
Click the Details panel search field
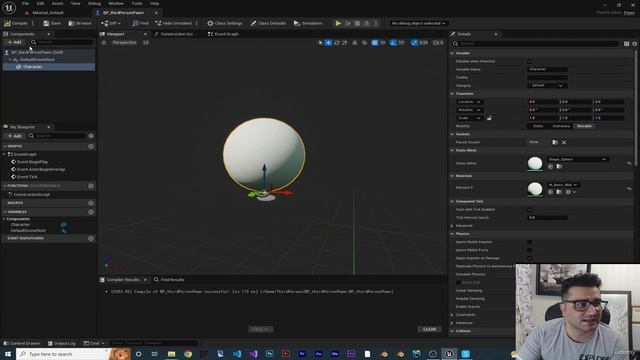[538, 44]
